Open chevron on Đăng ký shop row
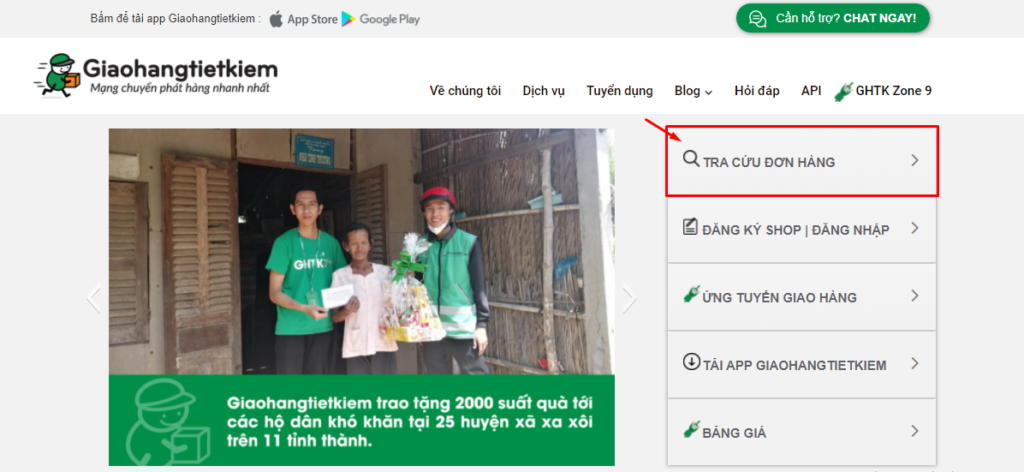The width and height of the screenshot is (1024, 472). (x=915, y=228)
